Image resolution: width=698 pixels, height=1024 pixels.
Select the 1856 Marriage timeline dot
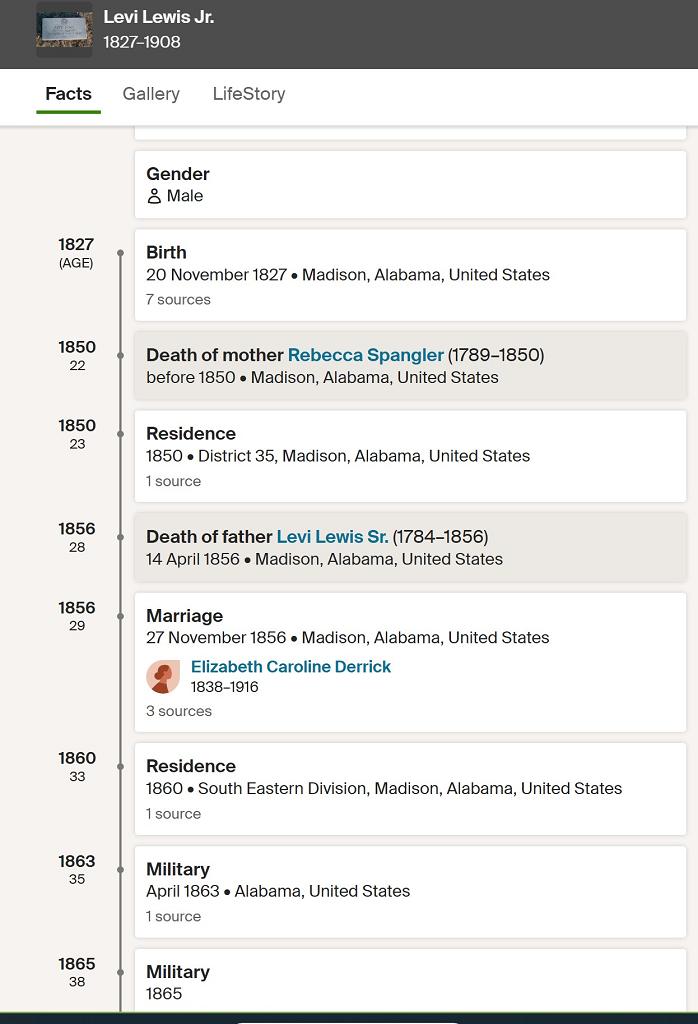coord(121,616)
